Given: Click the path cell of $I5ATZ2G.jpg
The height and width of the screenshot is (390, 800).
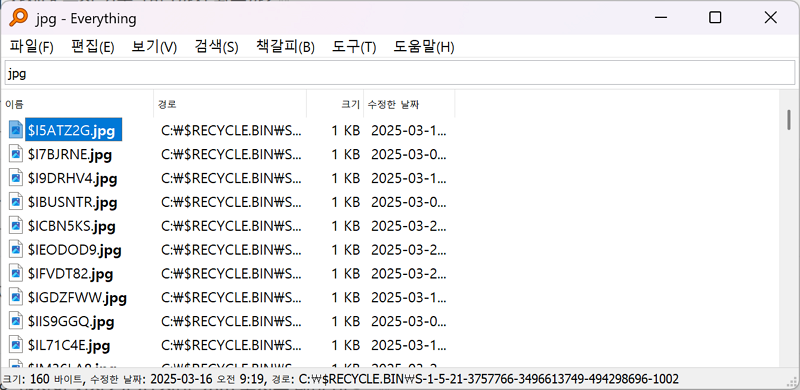Looking at the screenshot, I should (x=231, y=131).
